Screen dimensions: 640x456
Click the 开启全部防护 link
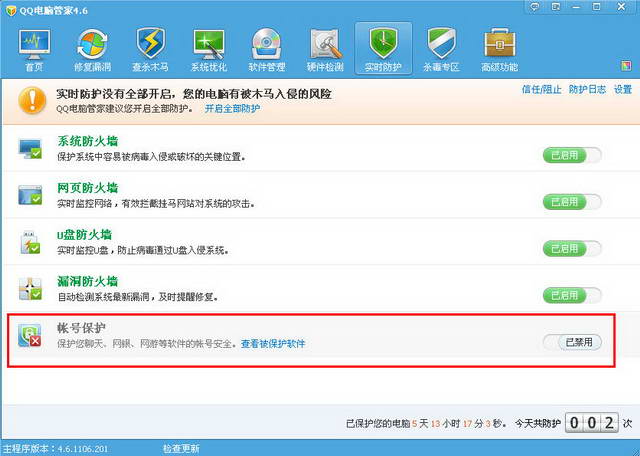232,108
